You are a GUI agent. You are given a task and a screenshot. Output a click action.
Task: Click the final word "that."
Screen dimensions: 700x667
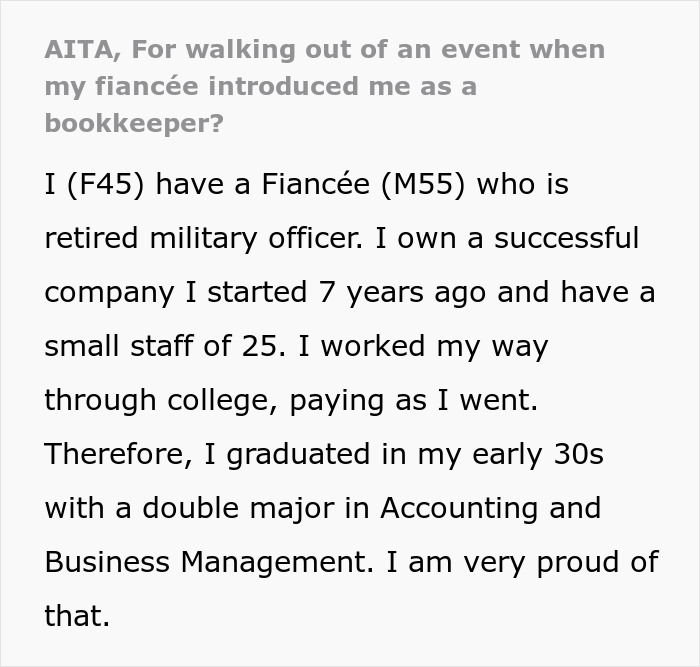77,617
